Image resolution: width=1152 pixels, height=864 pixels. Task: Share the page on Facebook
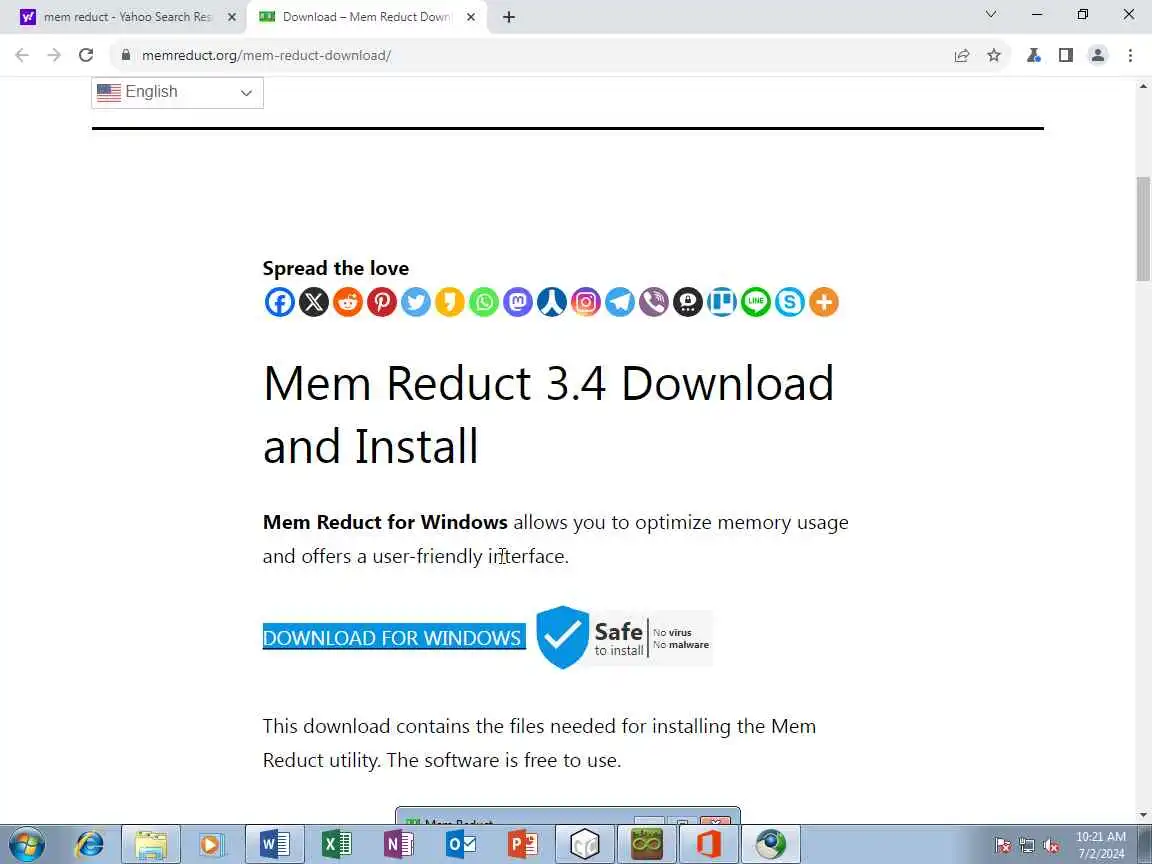(279, 302)
